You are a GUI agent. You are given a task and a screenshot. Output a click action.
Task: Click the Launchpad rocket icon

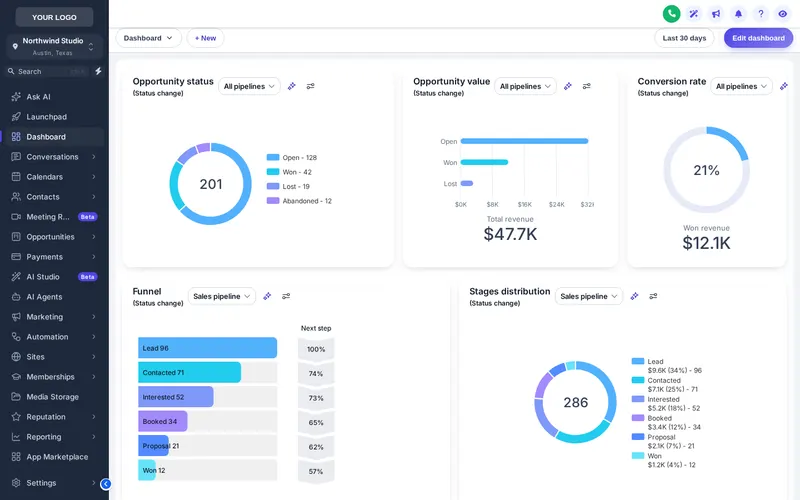[x=16, y=117]
